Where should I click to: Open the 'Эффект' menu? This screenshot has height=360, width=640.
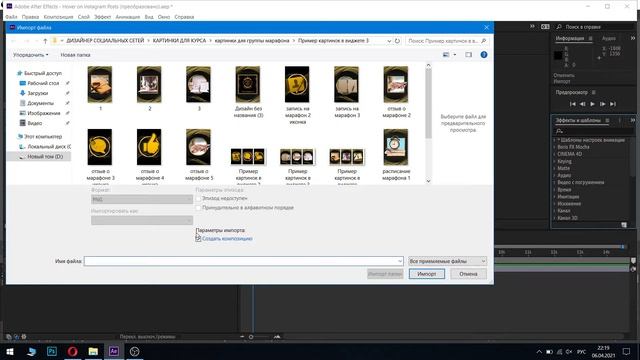point(102,17)
